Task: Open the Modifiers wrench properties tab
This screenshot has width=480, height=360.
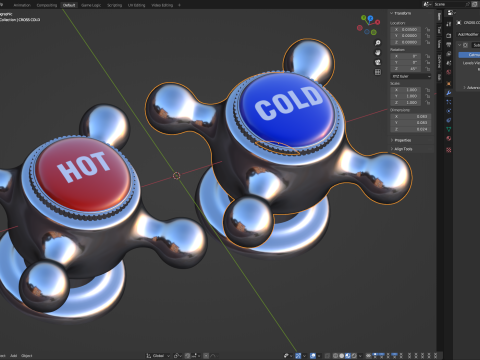Action: click(x=449, y=93)
